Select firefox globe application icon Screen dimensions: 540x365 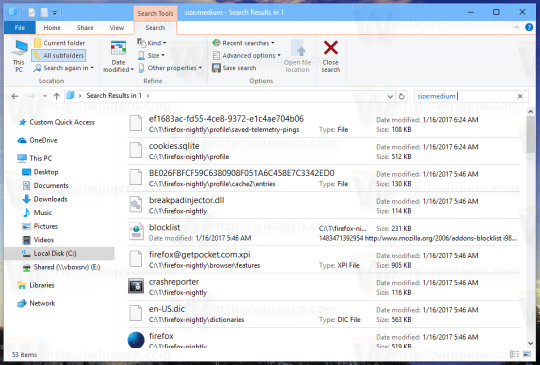coord(136,340)
